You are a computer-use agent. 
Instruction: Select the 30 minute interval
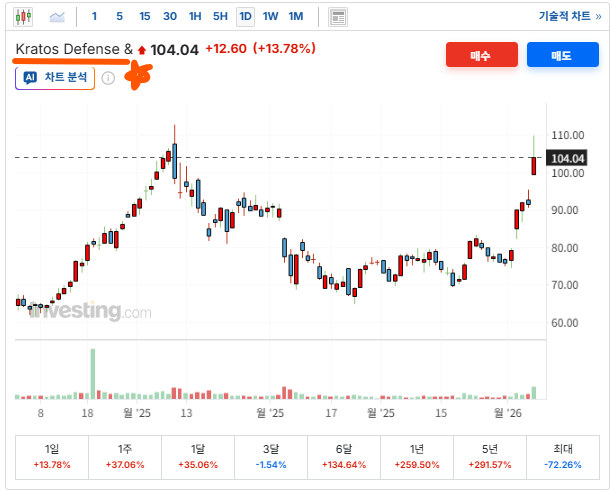[x=170, y=16]
